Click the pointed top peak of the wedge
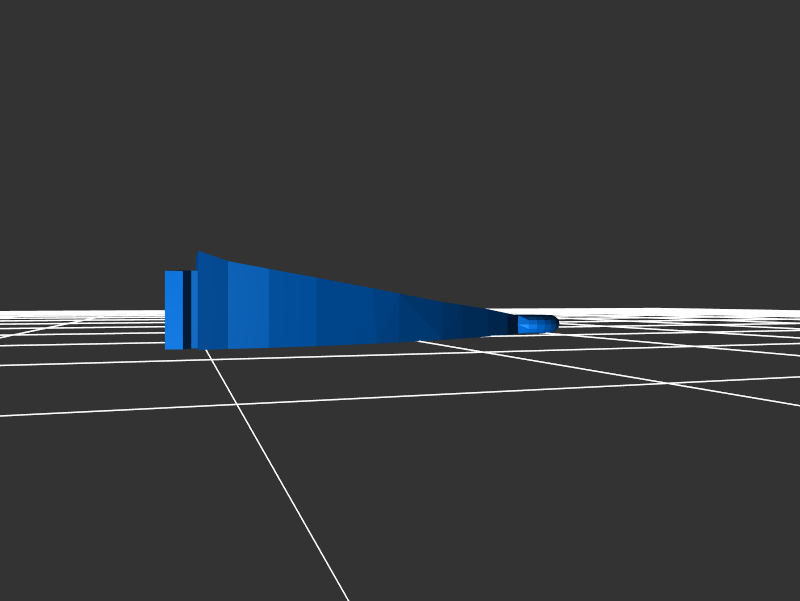 [x=199, y=254]
